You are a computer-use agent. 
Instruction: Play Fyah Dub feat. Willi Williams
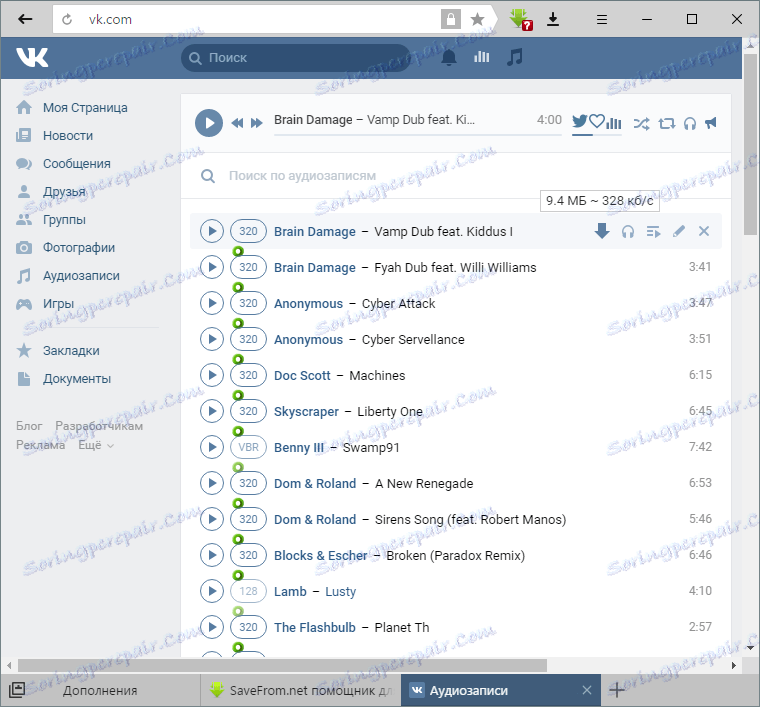point(212,267)
